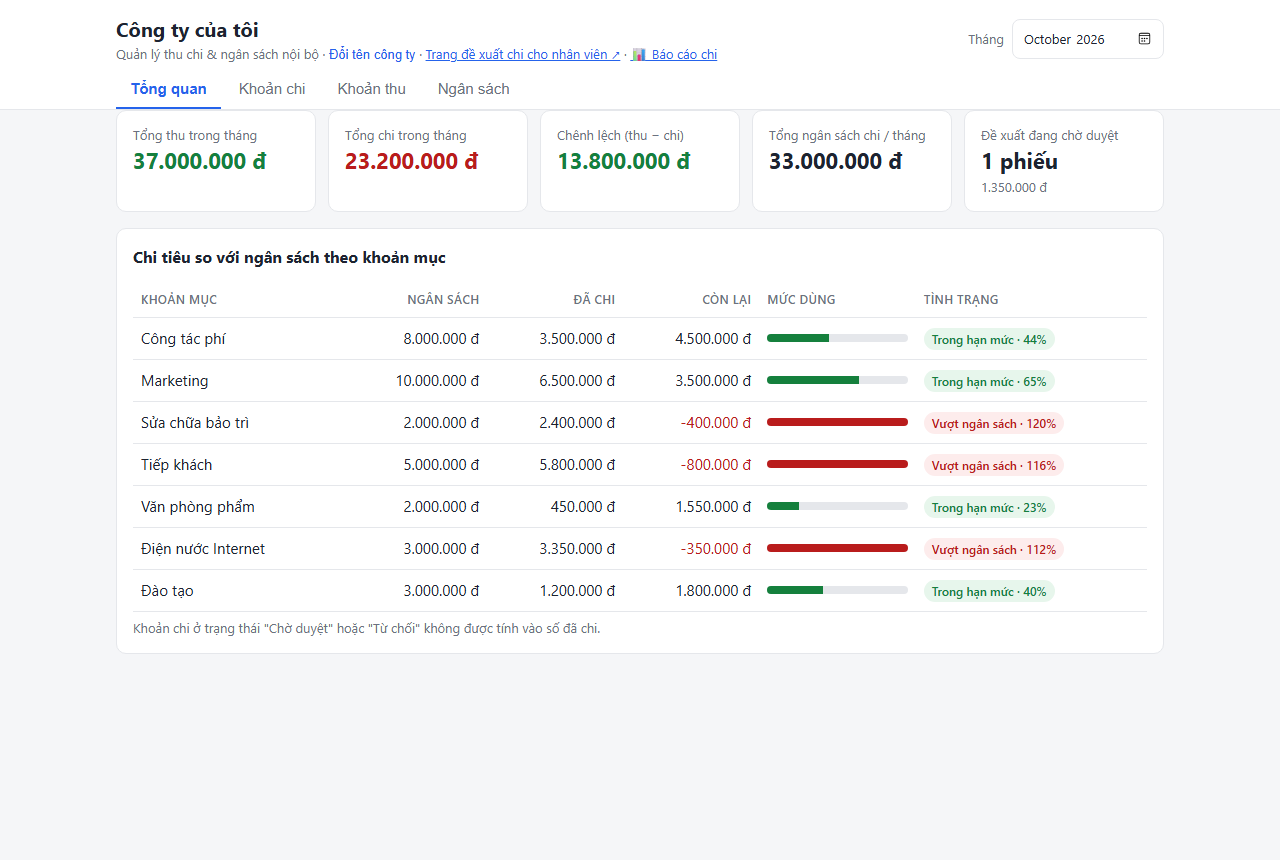Click the CÒN LẠI column header
Image resolution: width=1280 pixels, height=860 pixels.
(727, 299)
